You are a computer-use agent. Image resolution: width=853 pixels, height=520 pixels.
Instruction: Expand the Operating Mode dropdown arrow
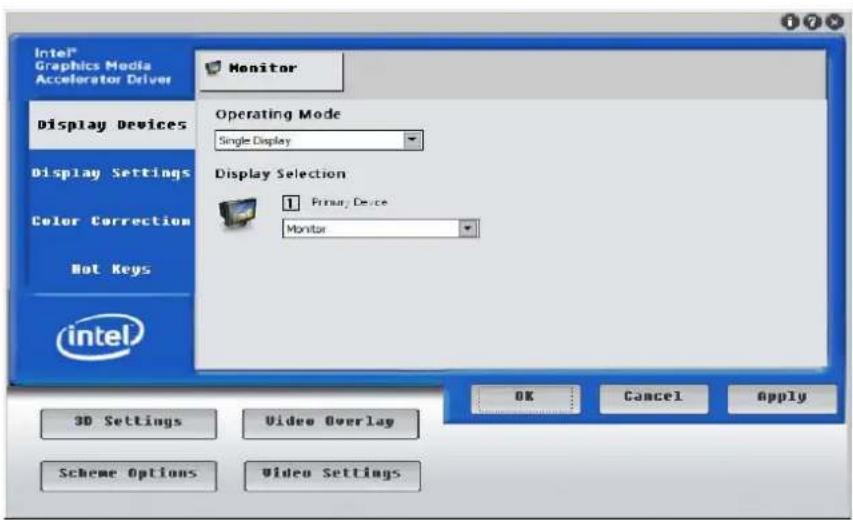(412, 140)
